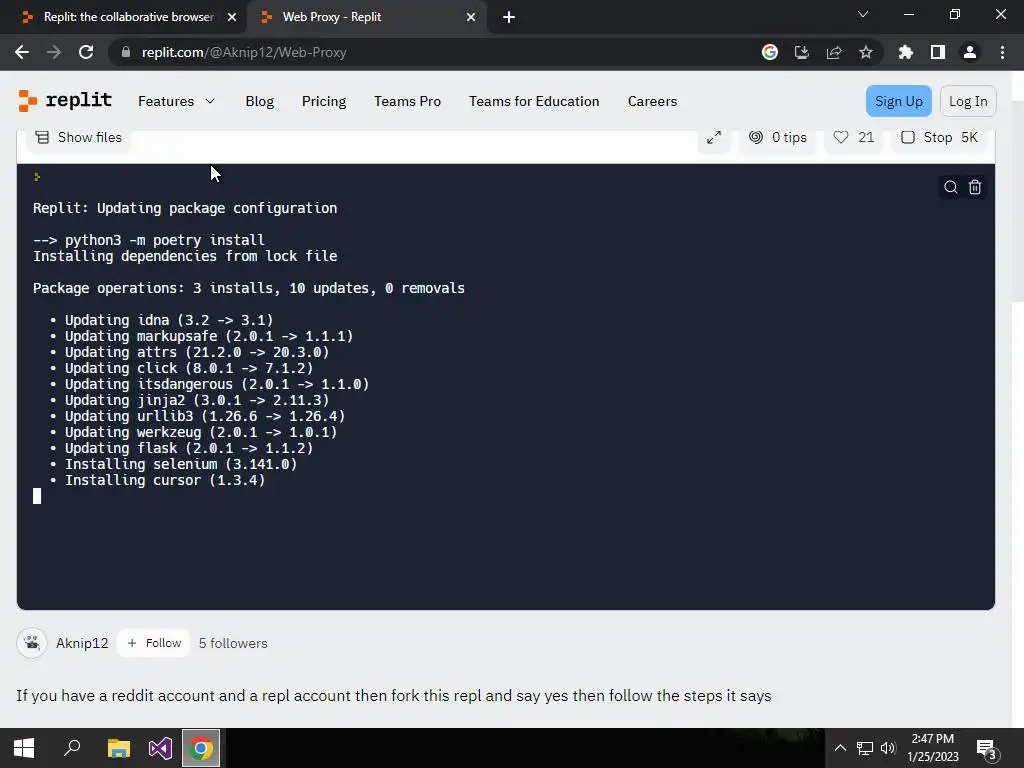Share this page icon

[x=834, y=52]
